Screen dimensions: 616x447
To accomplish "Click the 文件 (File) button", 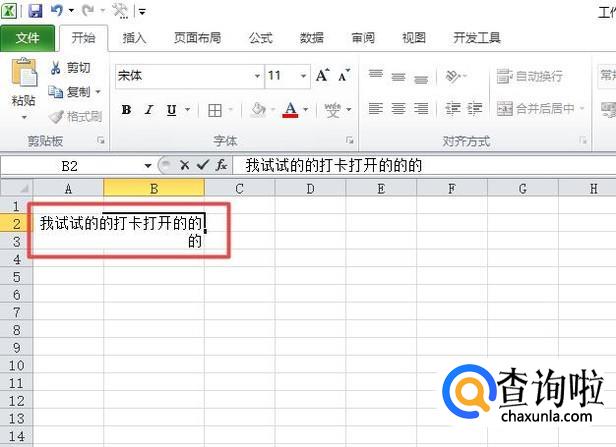I will click(x=28, y=38).
